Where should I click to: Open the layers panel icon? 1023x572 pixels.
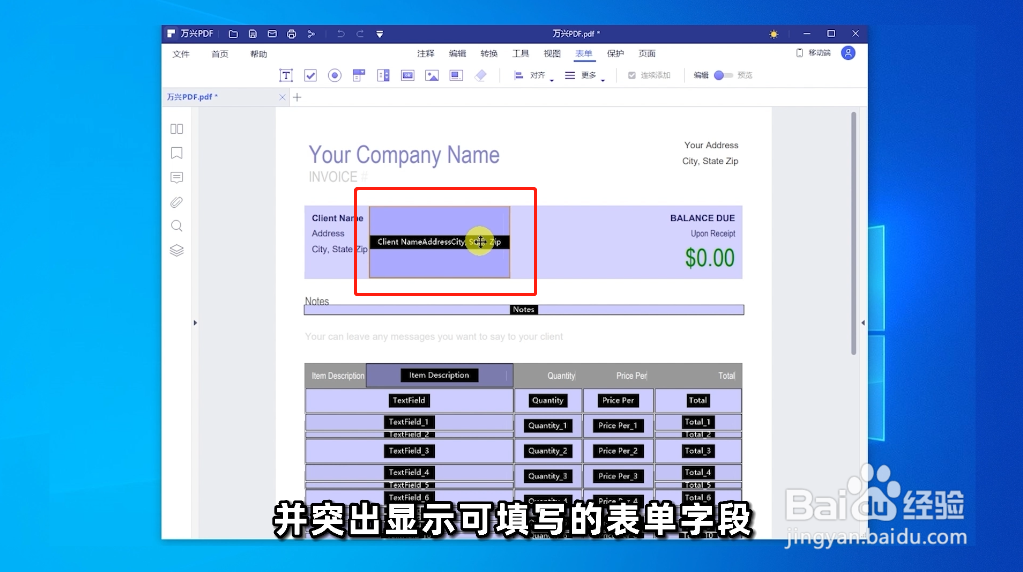tap(177, 250)
